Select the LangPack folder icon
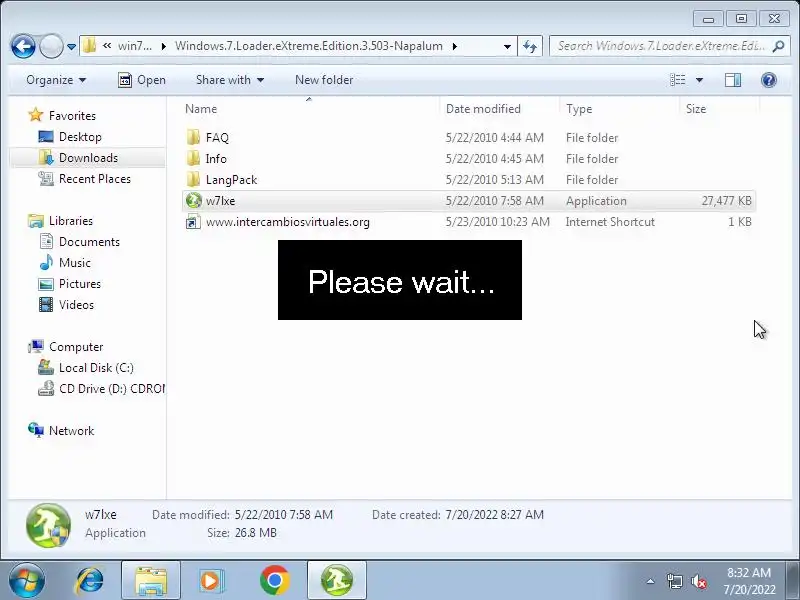The height and width of the screenshot is (600, 800). (193, 179)
